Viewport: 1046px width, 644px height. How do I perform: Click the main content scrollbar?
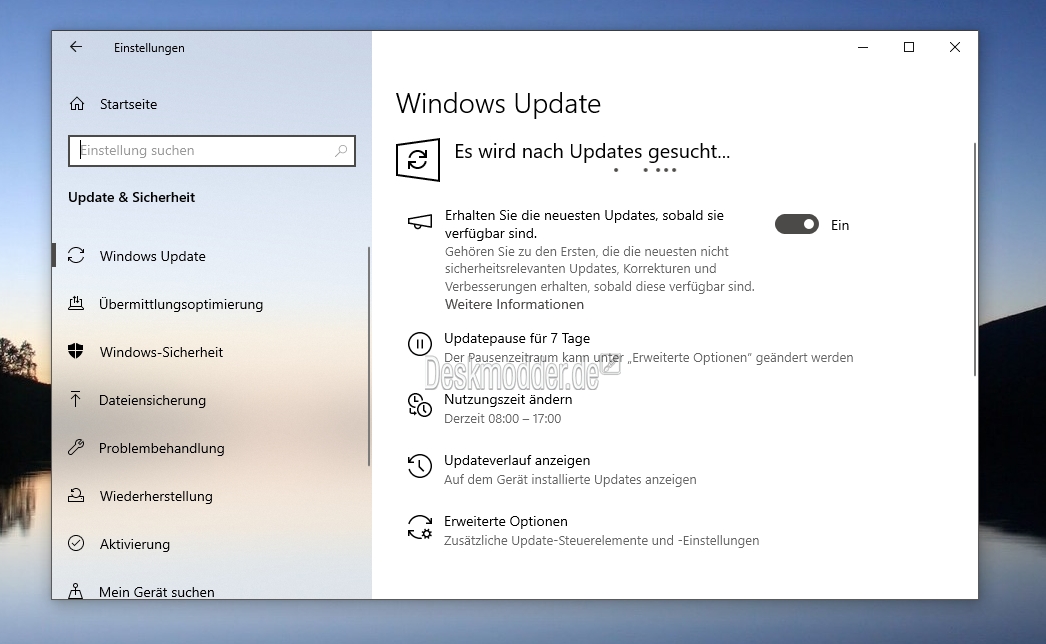[x=975, y=259]
